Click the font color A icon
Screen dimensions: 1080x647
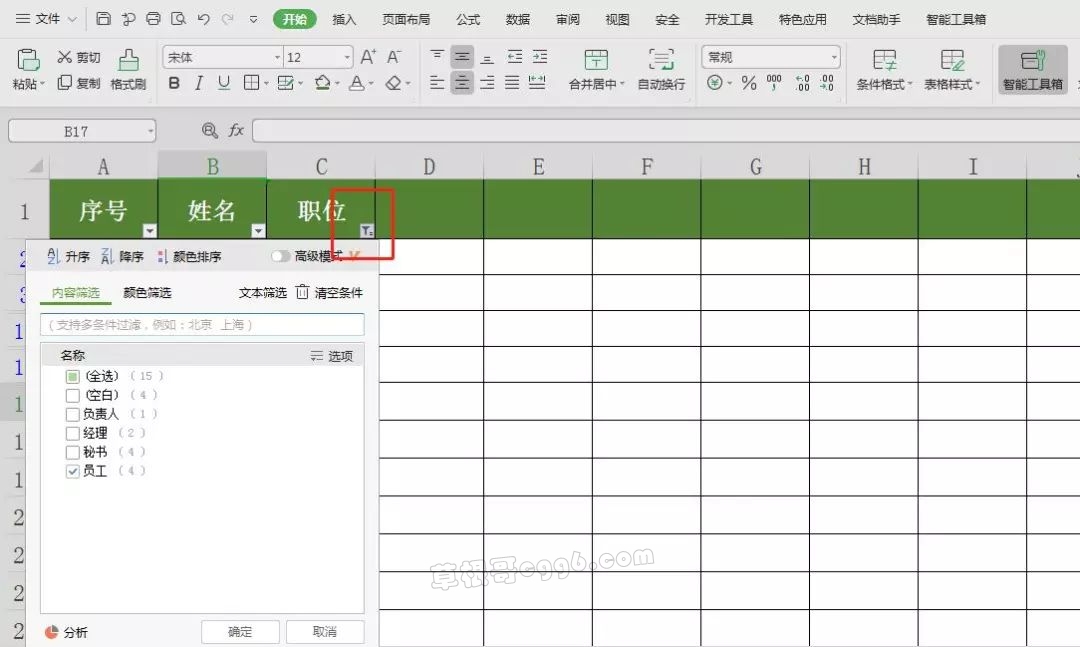tap(356, 83)
